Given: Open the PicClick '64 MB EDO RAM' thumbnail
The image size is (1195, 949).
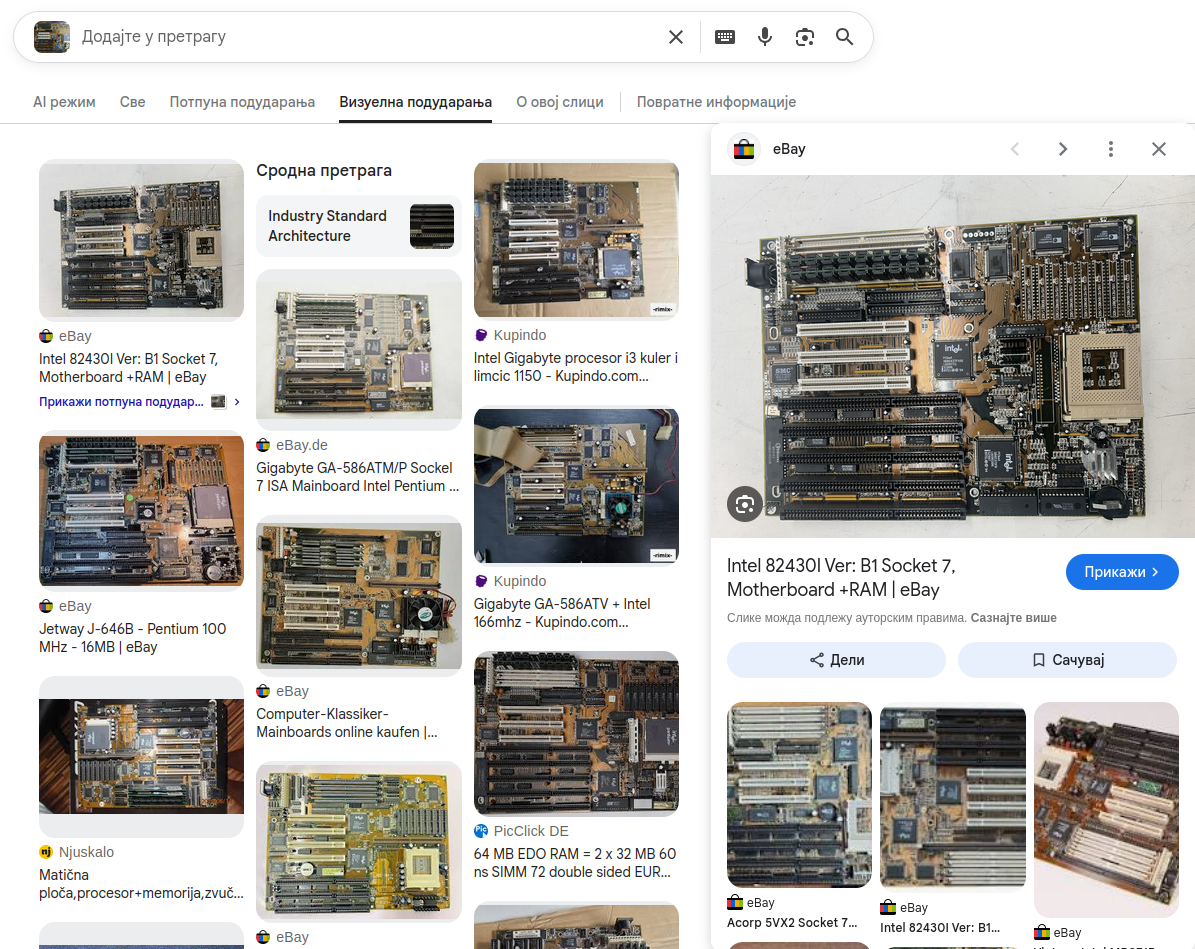Looking at the screenshot, I should 576,733.
